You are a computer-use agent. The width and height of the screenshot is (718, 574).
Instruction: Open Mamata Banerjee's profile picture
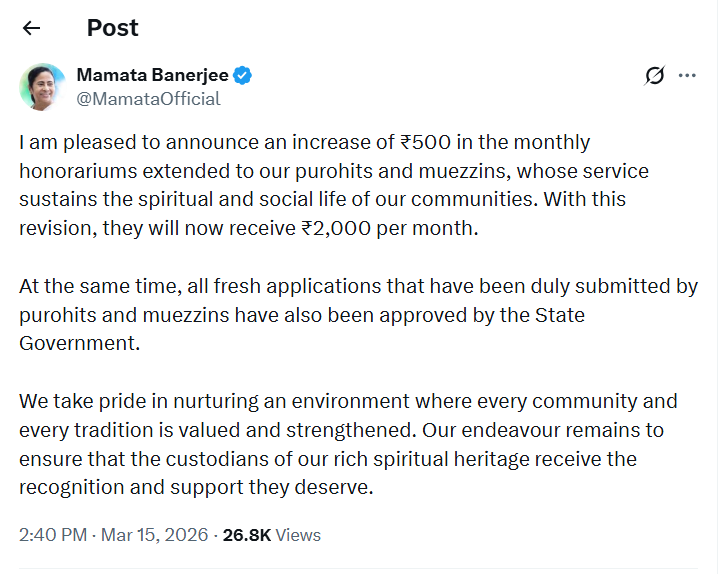tap(42, 86)
